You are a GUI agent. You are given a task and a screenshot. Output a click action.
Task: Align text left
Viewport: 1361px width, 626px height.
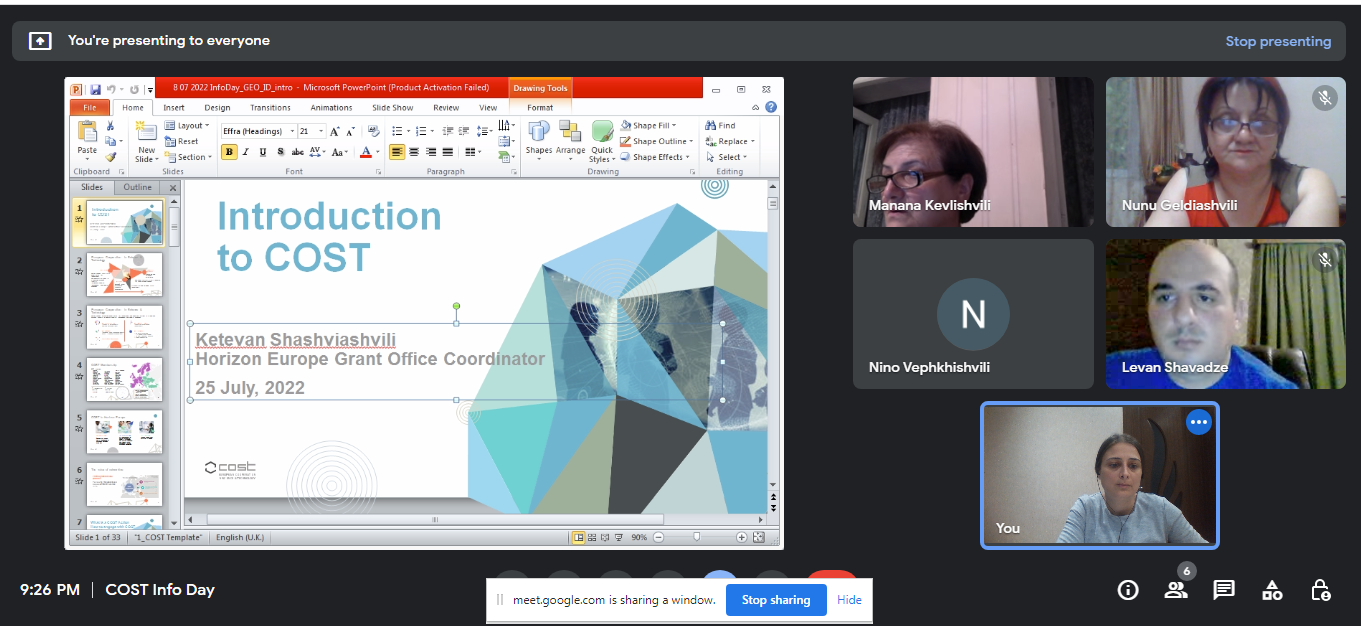tap(397, 152)
